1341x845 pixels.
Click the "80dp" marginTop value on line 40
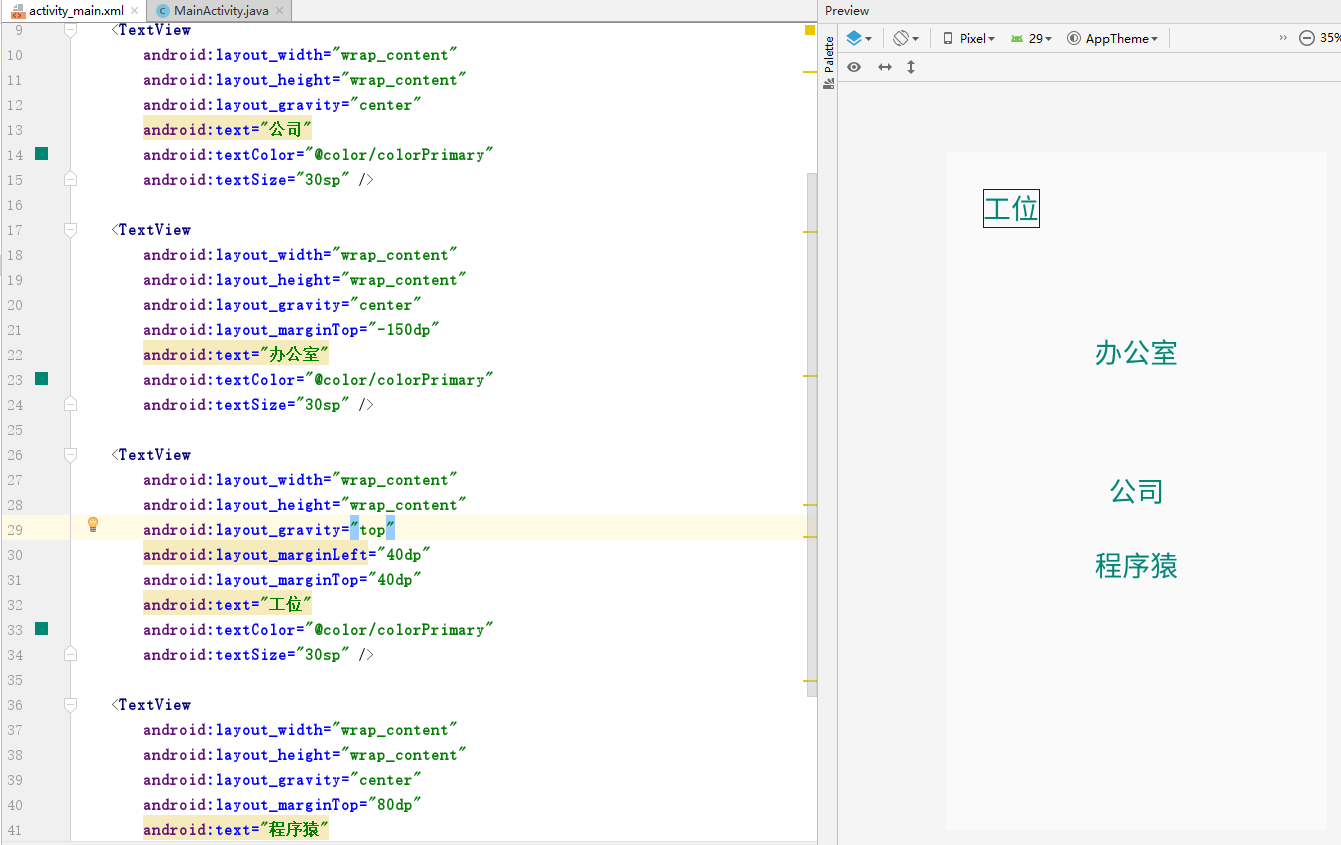(x=395, y=805)
